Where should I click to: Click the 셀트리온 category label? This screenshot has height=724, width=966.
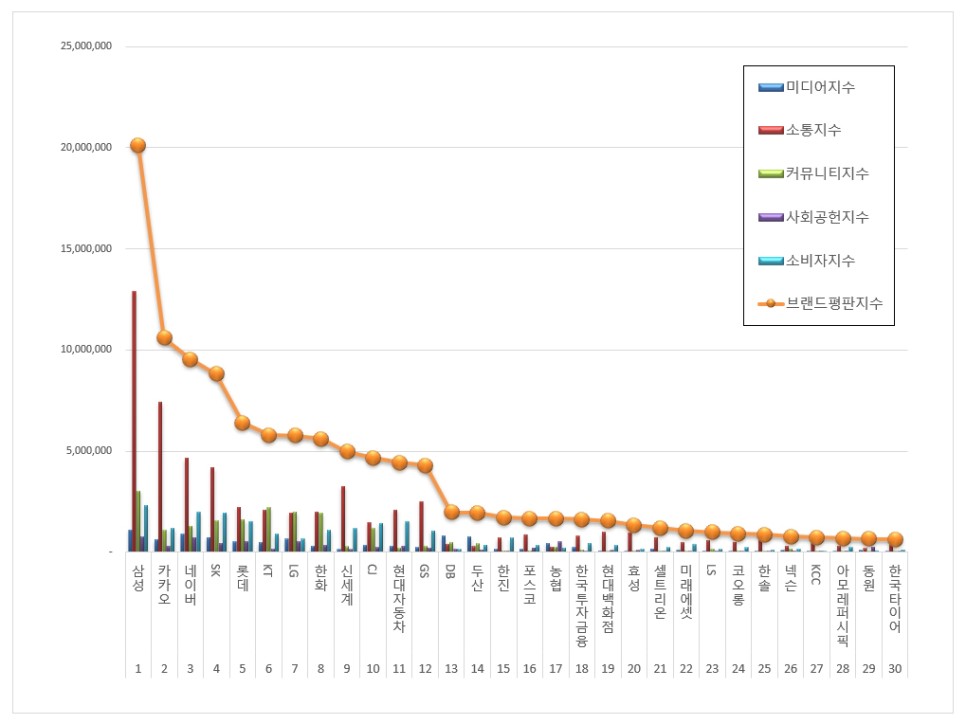tap(660, 592)
